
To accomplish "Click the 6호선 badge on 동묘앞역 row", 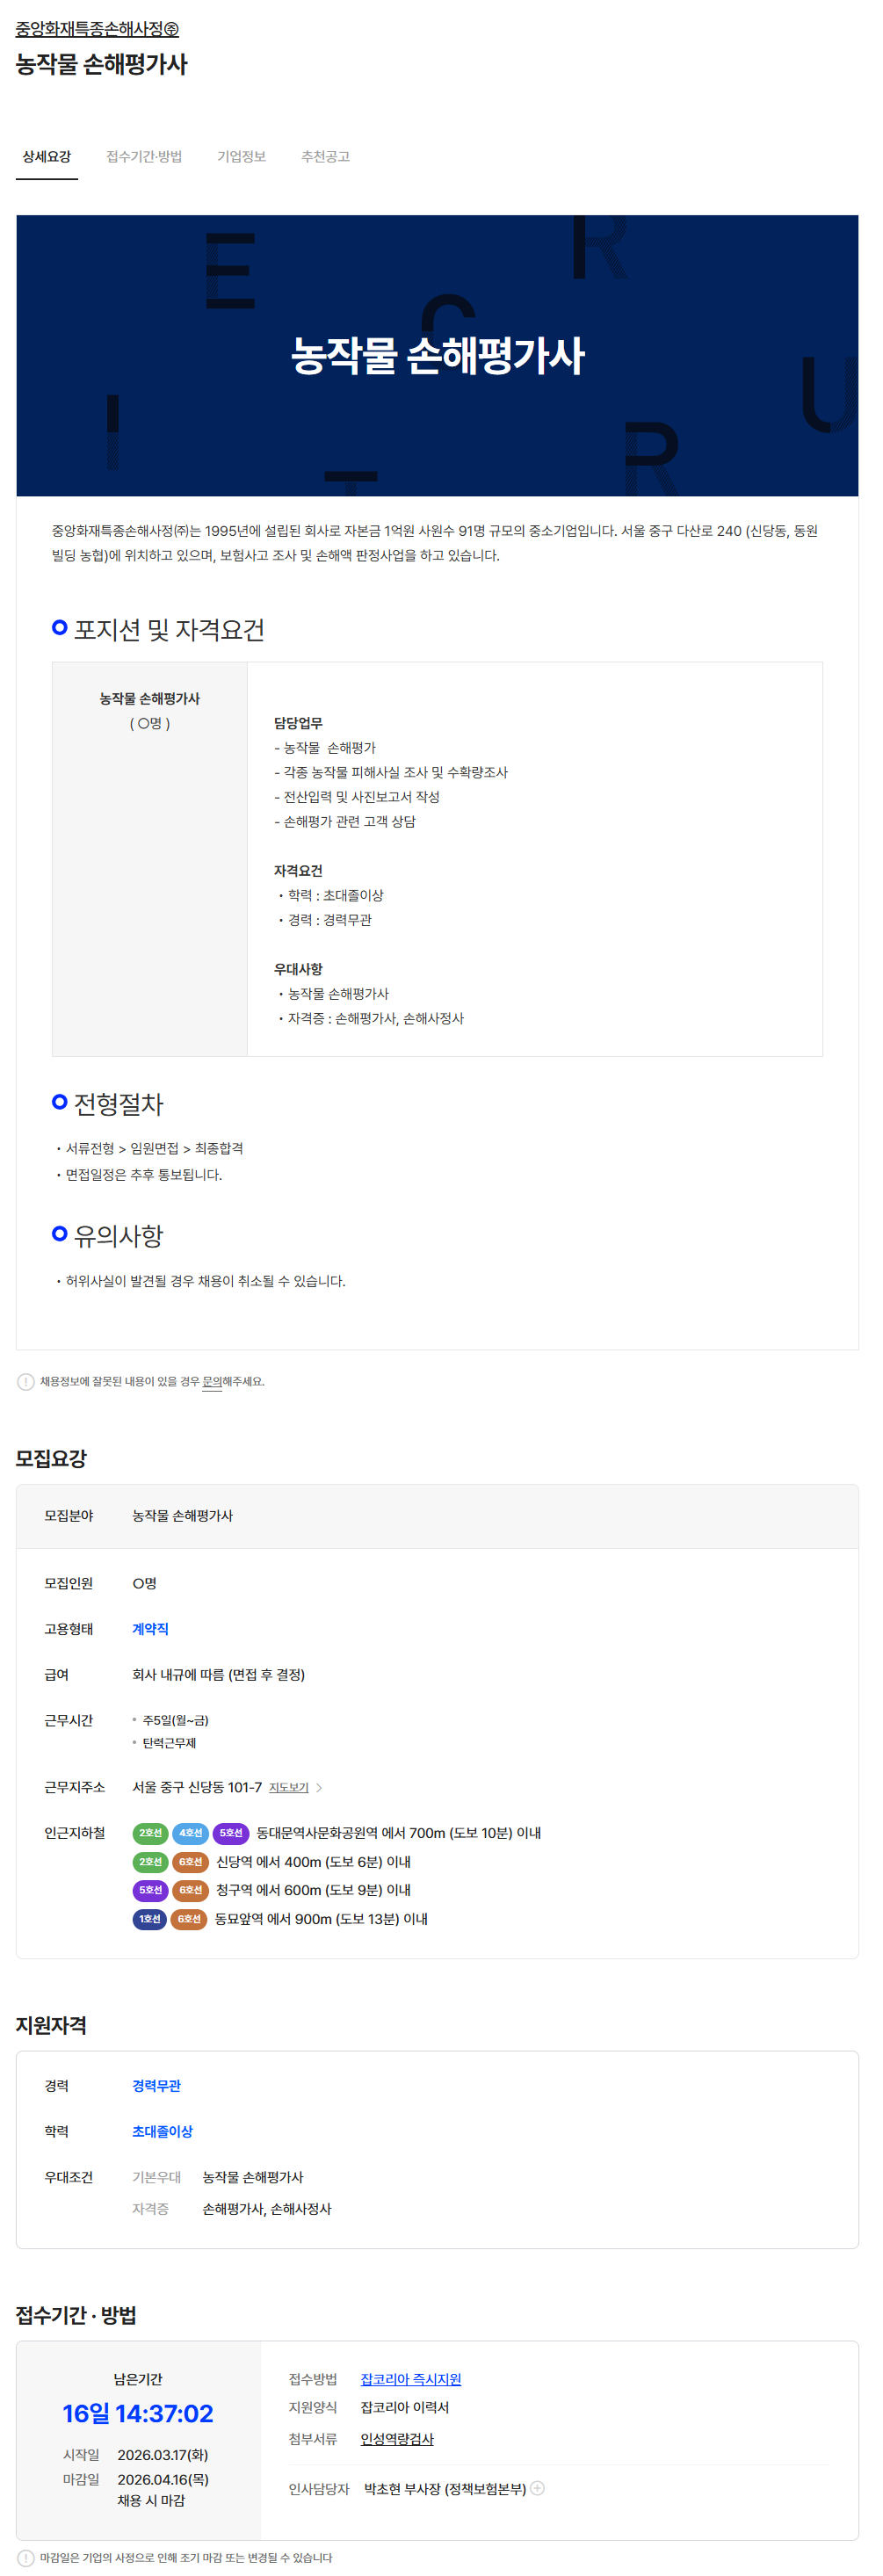I will click(x=189, y=1918).
